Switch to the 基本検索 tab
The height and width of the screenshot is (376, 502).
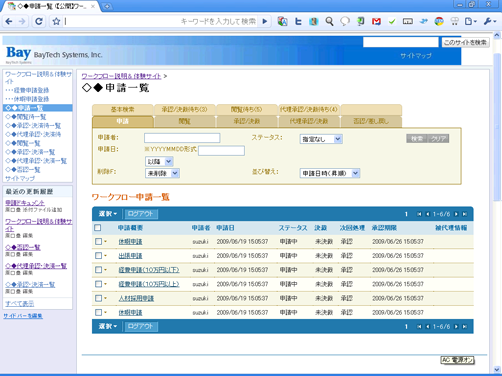point(123,110)
